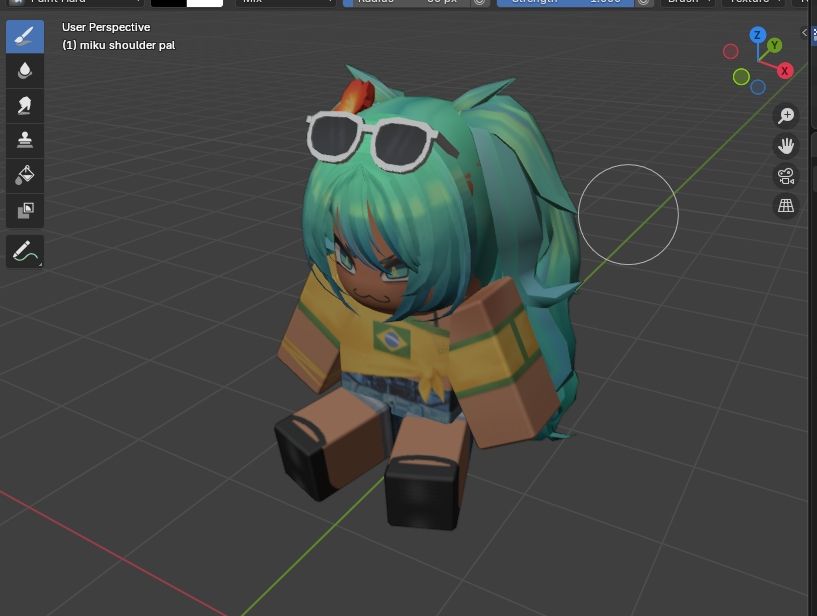Click the 'User Perspective' viewport label
This screenshot has height=616, width=817.
(106, 27)
